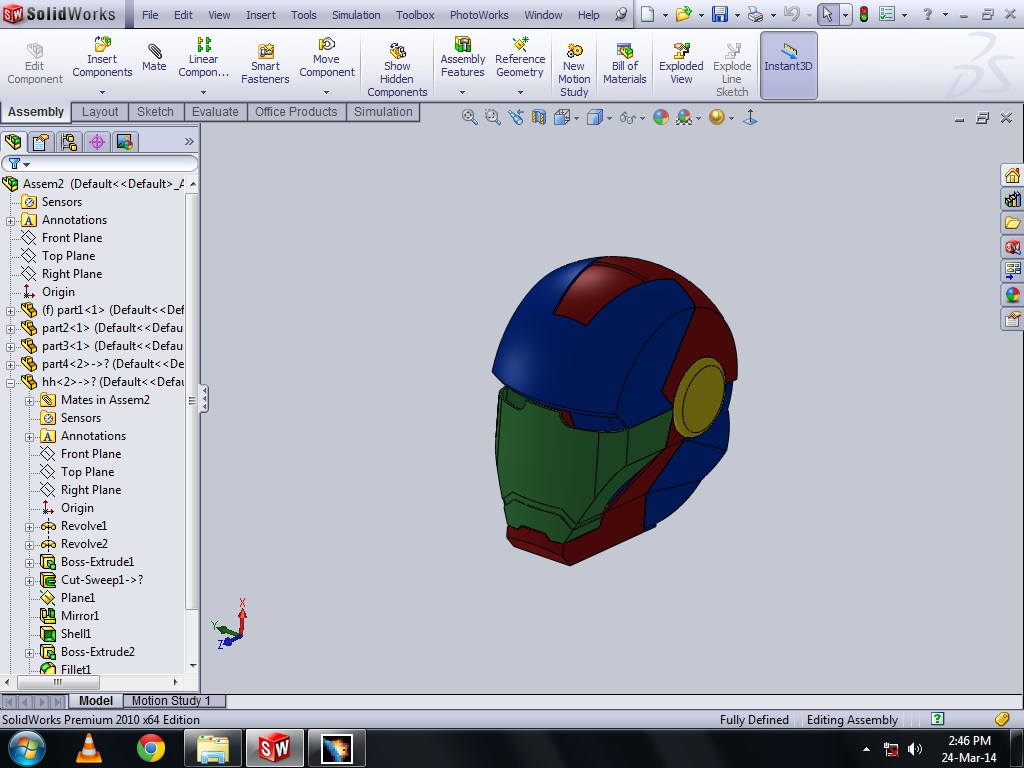Click the Edit Component tool
This screenshot has width=1024, height=768.
point(35,64)
